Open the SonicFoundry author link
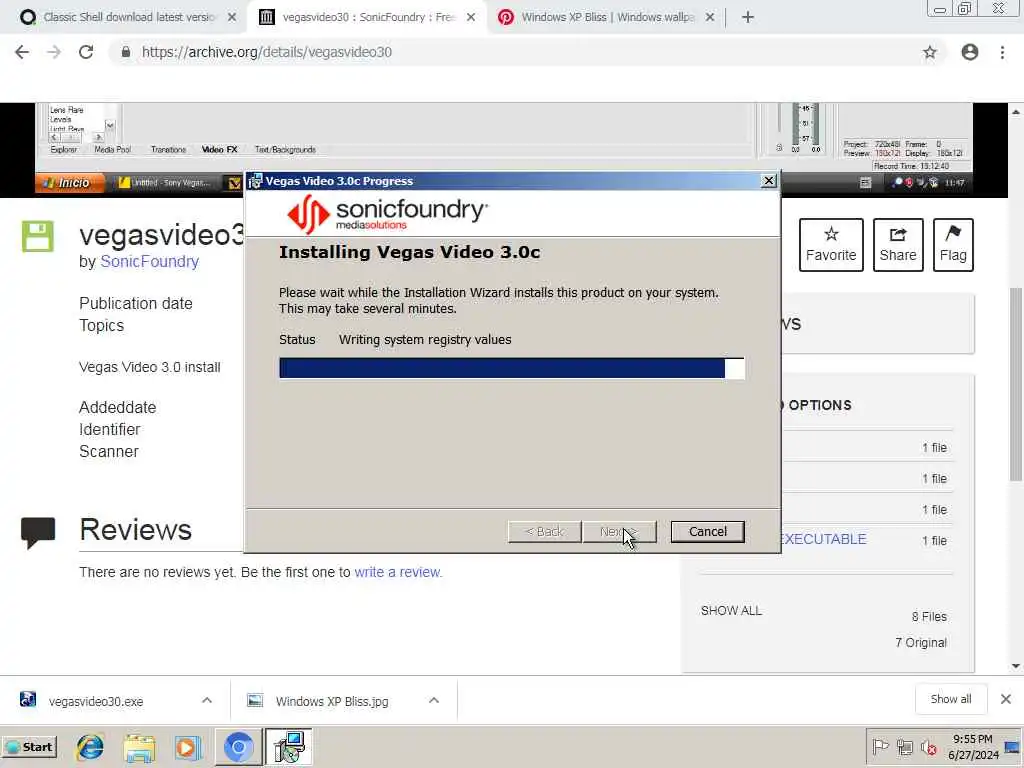Screen dimensions: 1024x768 point(149,261)
